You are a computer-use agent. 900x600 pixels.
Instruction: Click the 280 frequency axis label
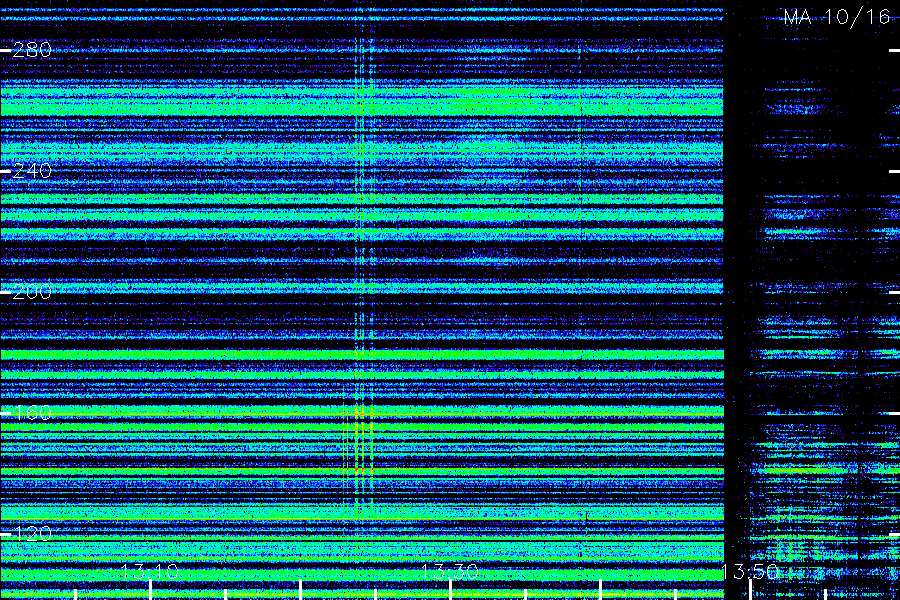32,51
